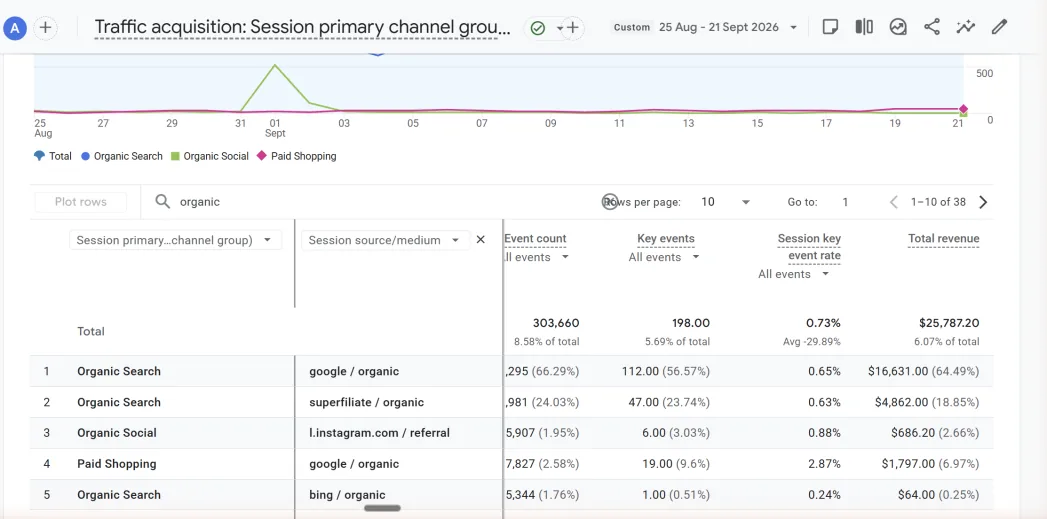The image size is (1047, 519).
Task: Go to the next page of results
Action: pyautogui.click(x=983, y=202)
